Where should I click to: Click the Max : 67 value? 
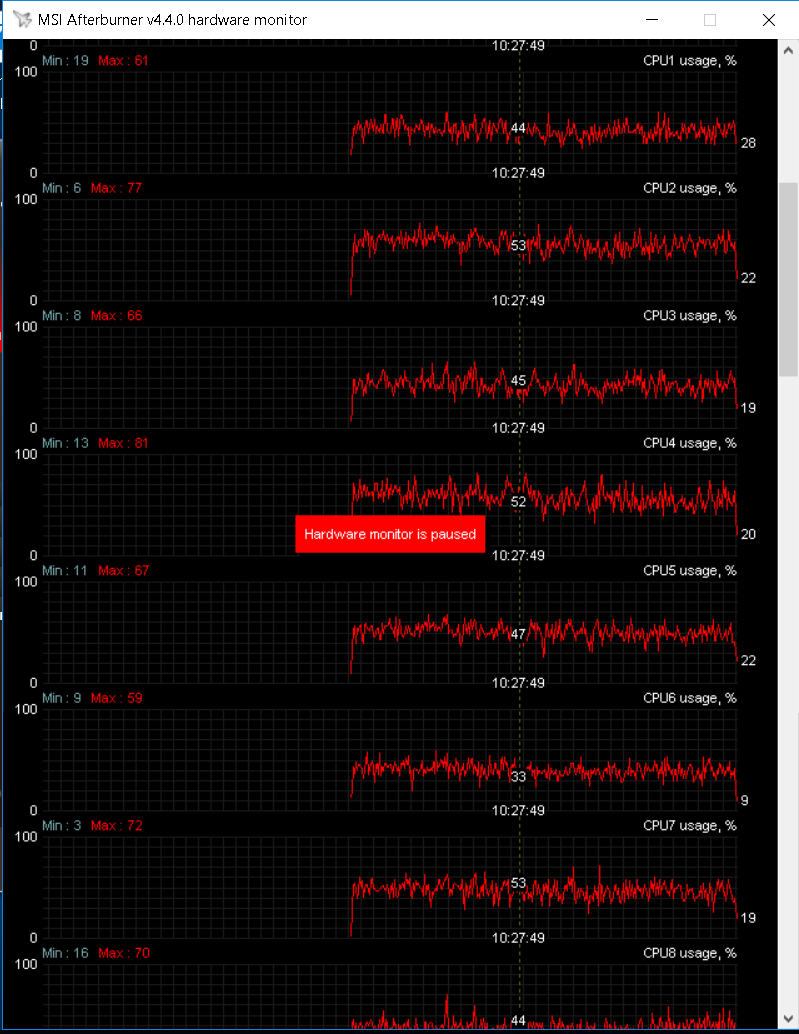123,570
